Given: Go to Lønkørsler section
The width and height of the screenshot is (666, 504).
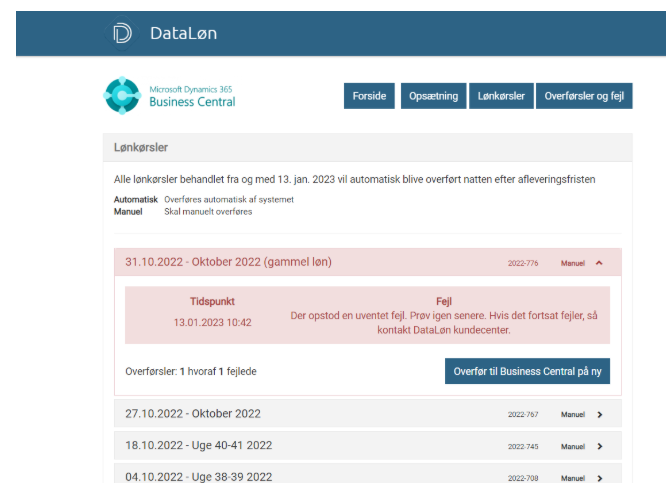Looking at the screenshot, I should [x=500, y=96].
